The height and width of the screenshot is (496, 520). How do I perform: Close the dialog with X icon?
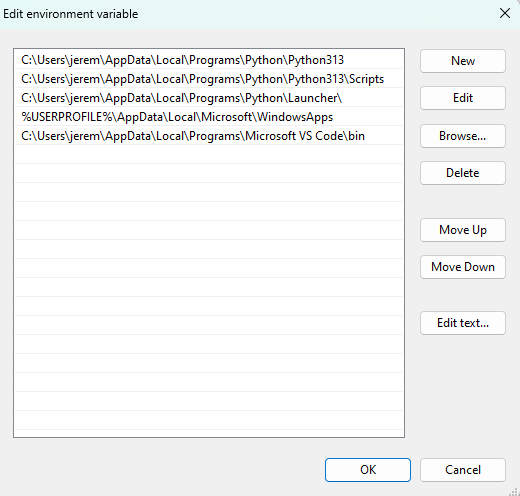tap(505, 14)
